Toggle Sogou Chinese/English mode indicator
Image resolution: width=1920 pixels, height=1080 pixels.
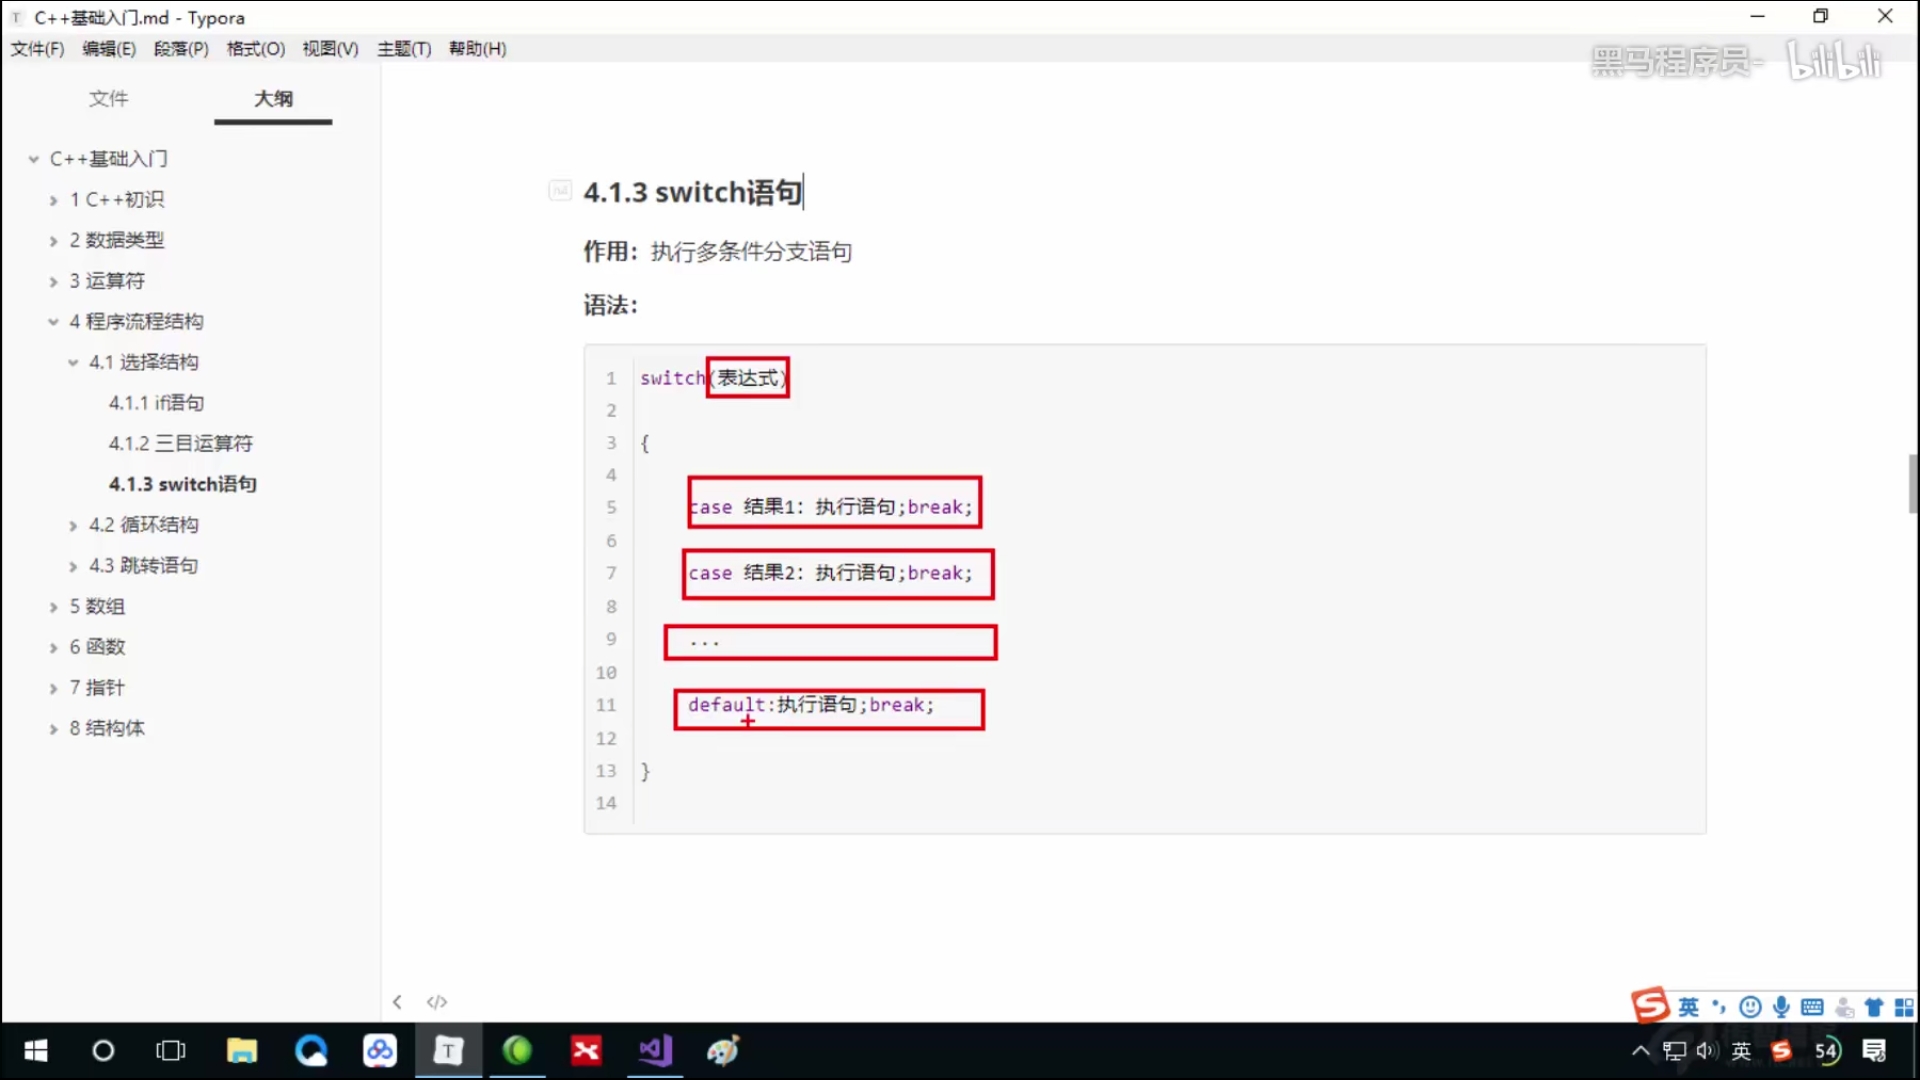(x=1688, y=1007)
